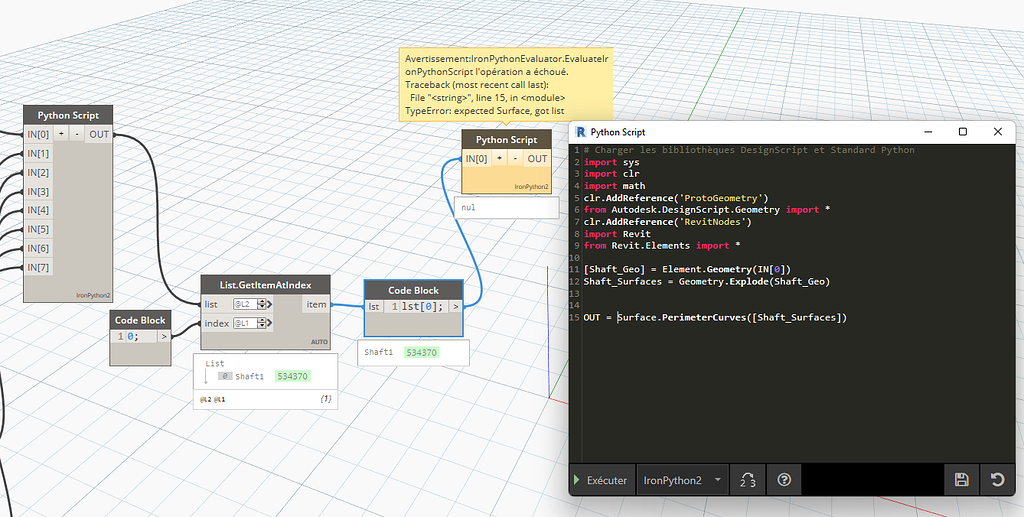The width and height of the screenshot is (1024, 517).
Task: Open the Python editor help icon
Action: 784,480
